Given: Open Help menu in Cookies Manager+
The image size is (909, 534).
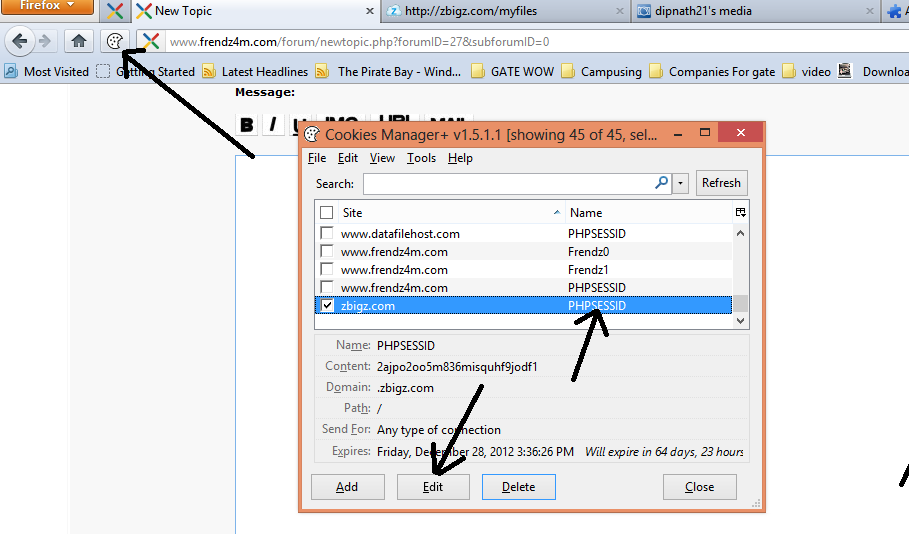Looking at the screenshot, I should (460, 158).
